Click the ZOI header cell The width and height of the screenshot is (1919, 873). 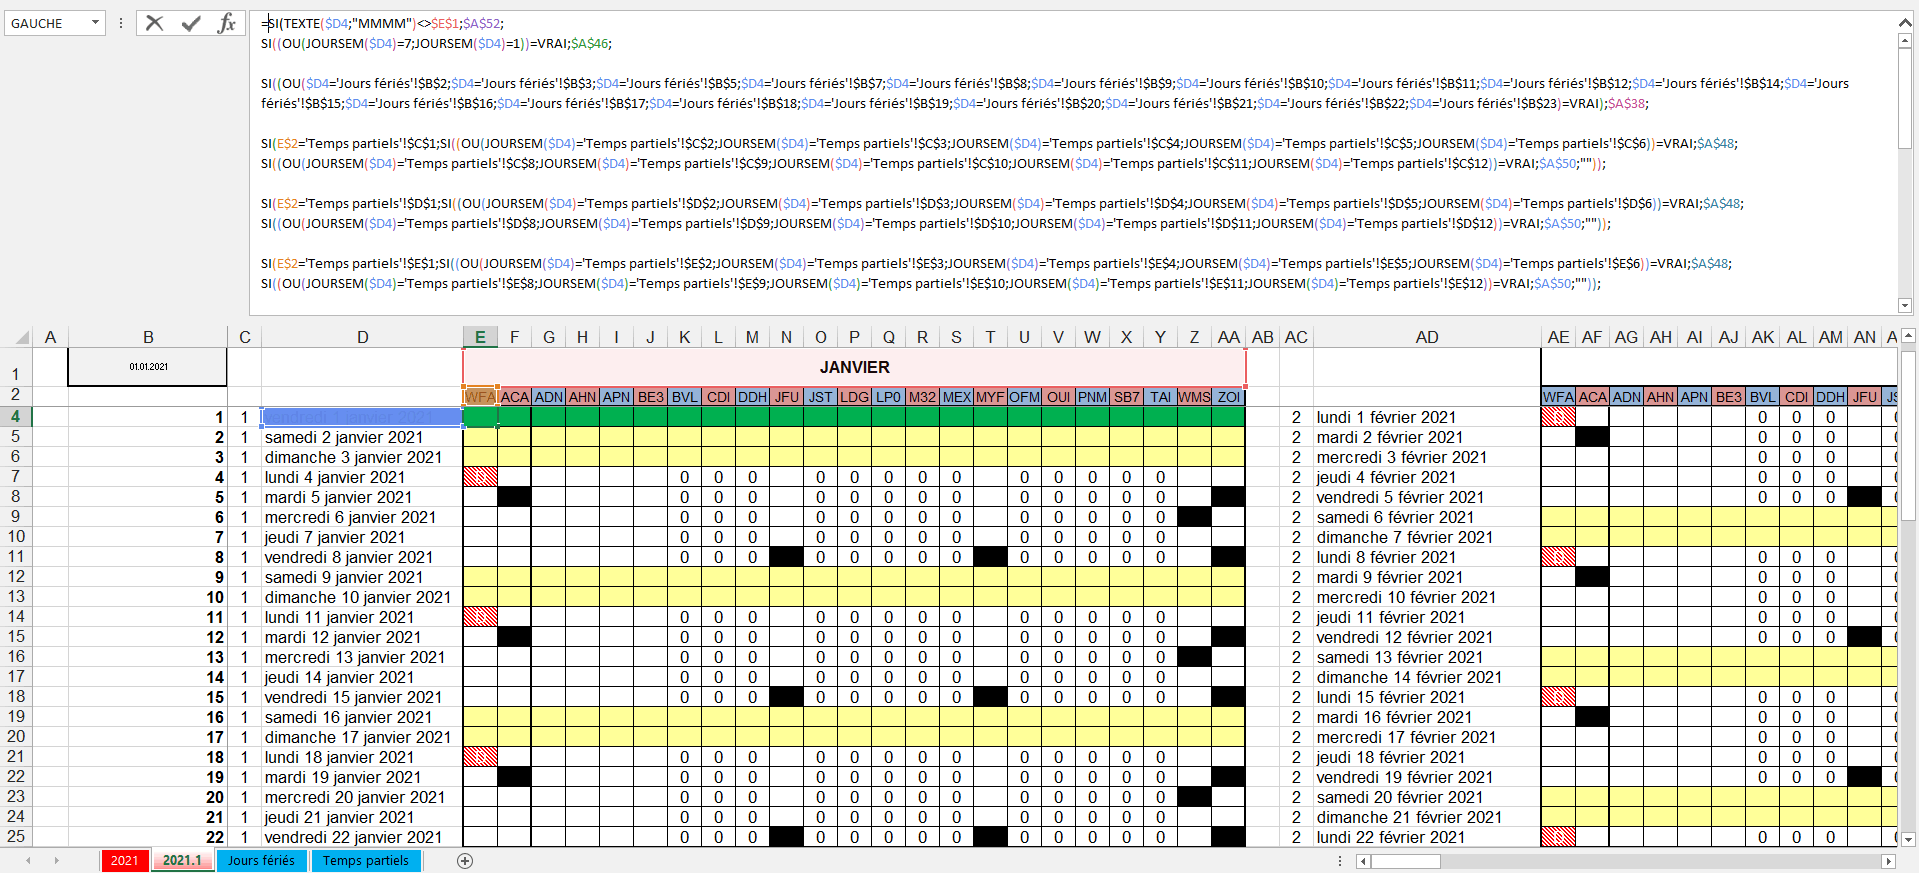pos(1229,397)
